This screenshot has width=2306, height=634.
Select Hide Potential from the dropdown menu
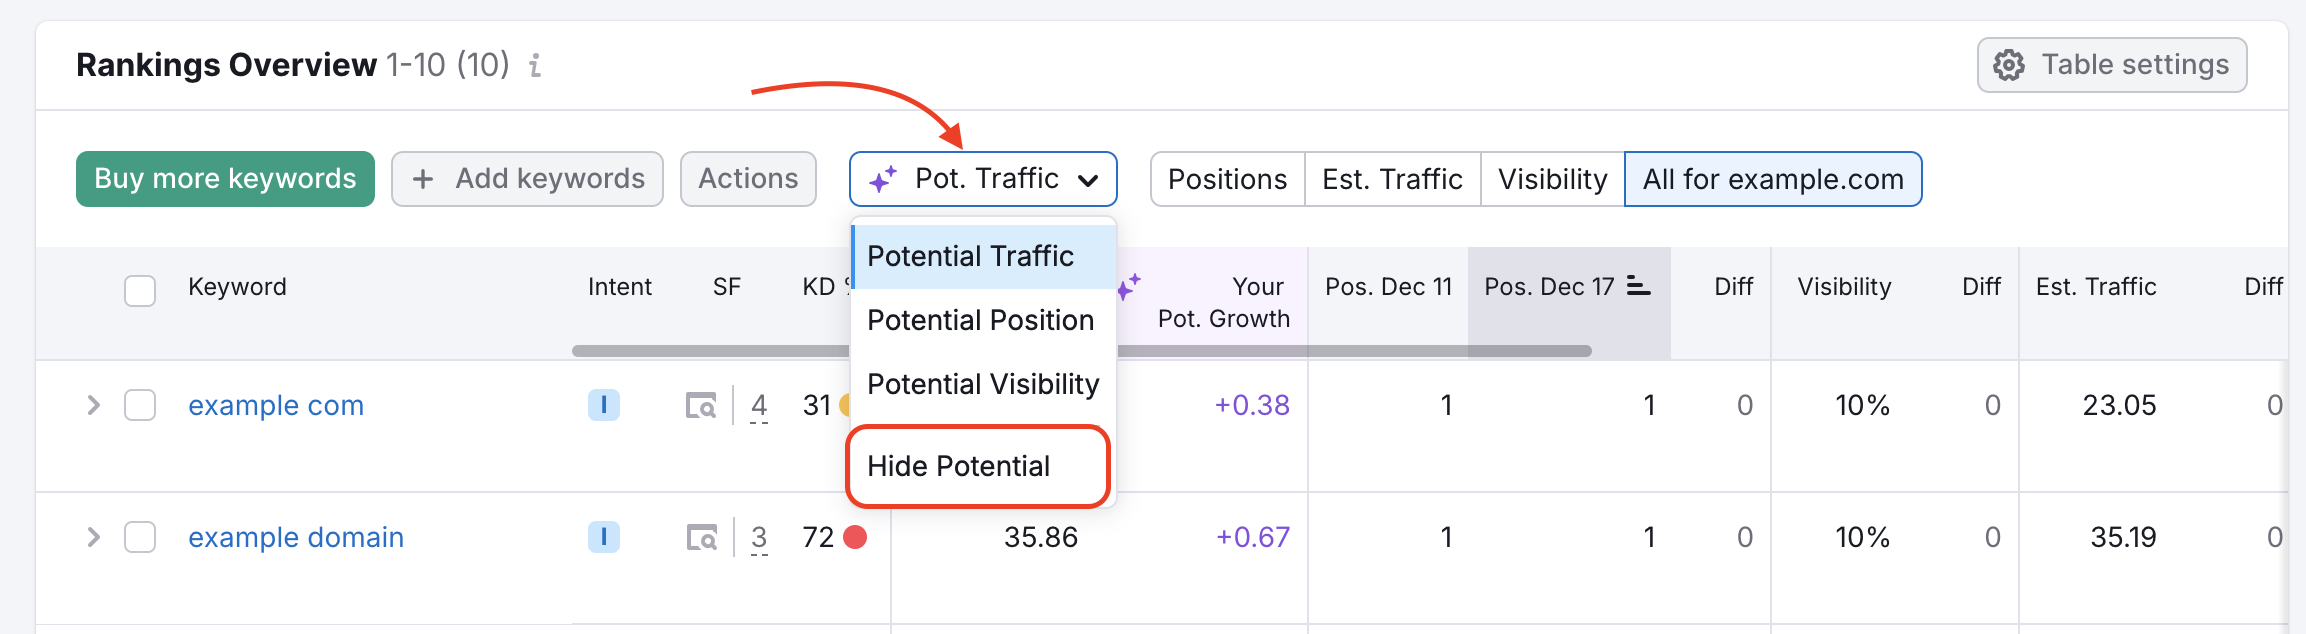tap(959, 466)
